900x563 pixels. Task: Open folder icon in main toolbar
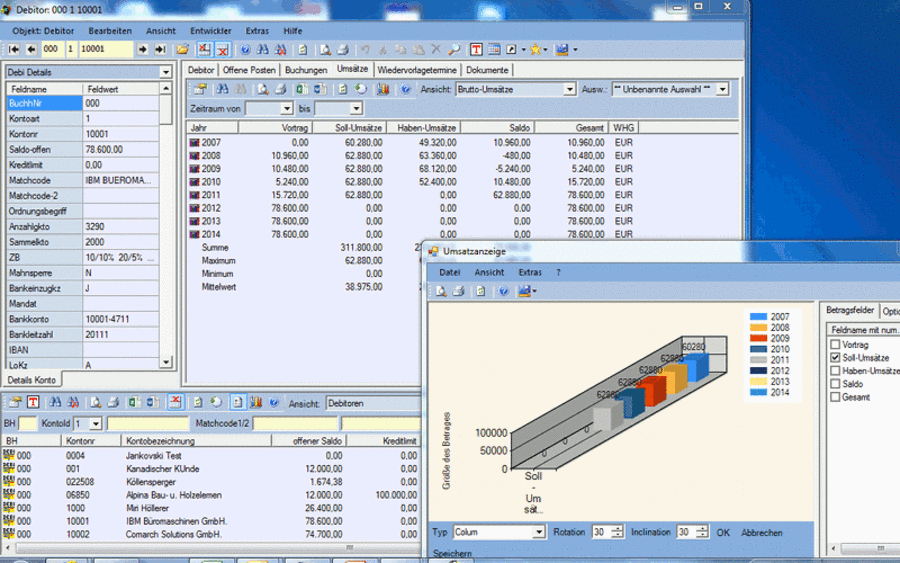click(183, 49)
